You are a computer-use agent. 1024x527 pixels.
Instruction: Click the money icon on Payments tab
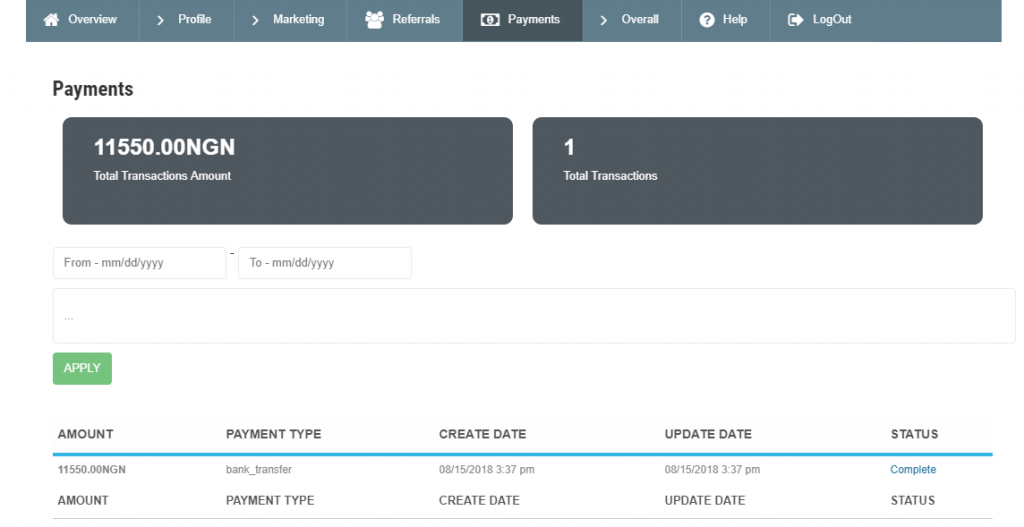click(490, 20)
